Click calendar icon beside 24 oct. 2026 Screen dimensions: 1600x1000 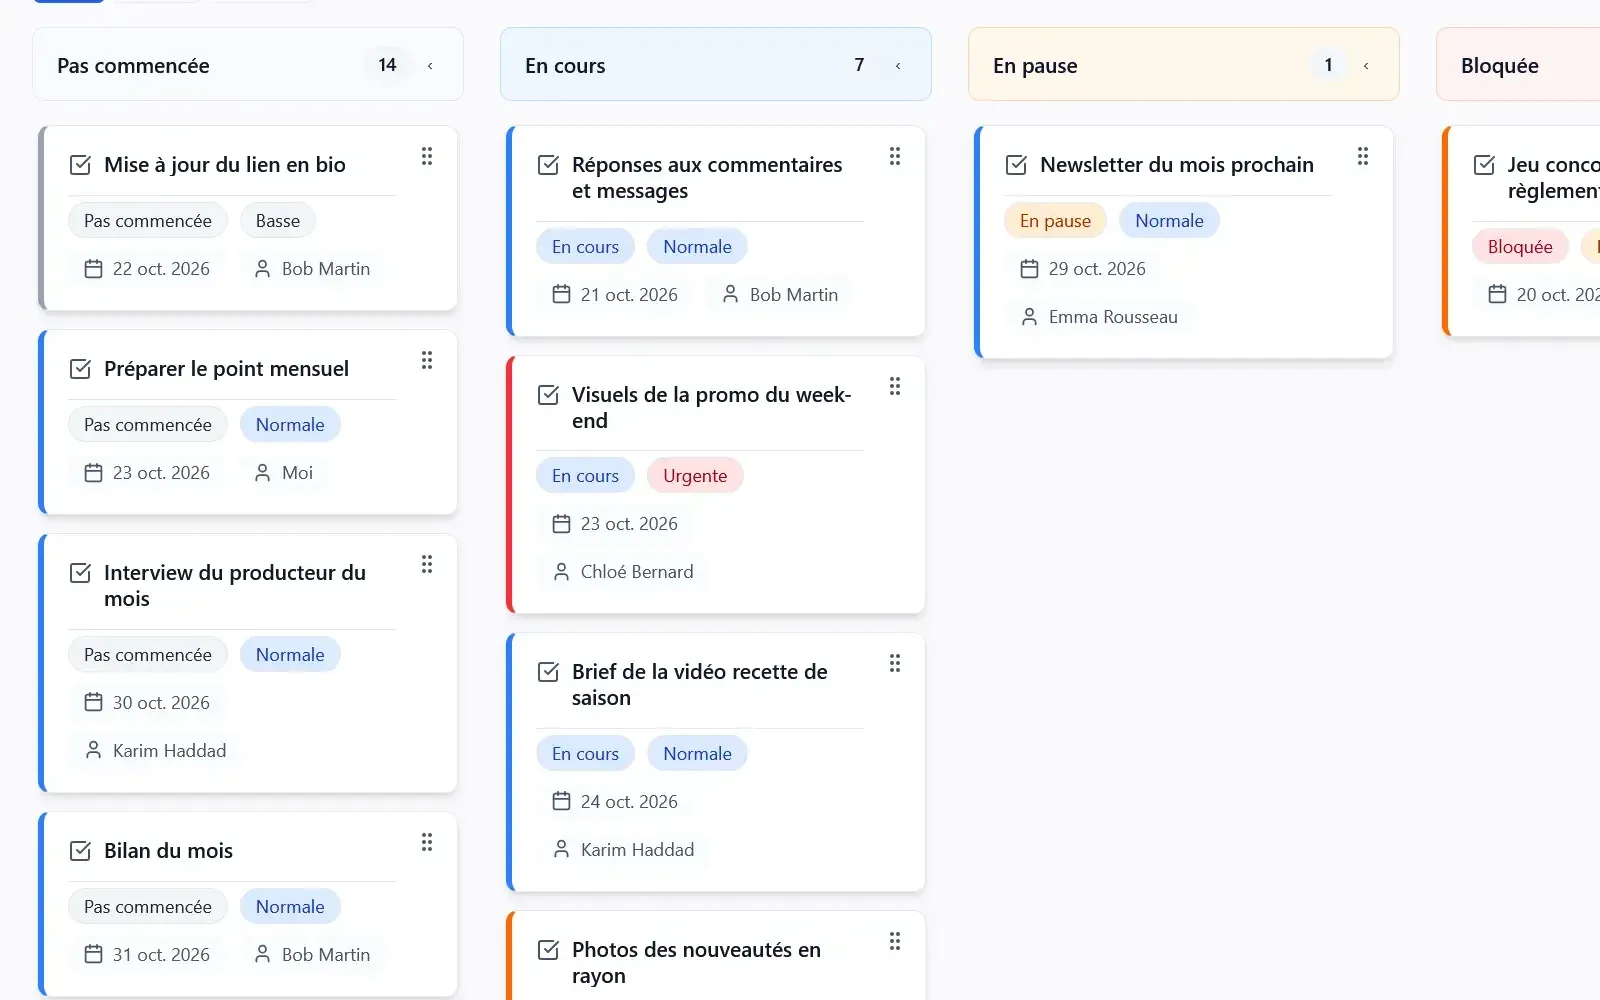[561, 802]
